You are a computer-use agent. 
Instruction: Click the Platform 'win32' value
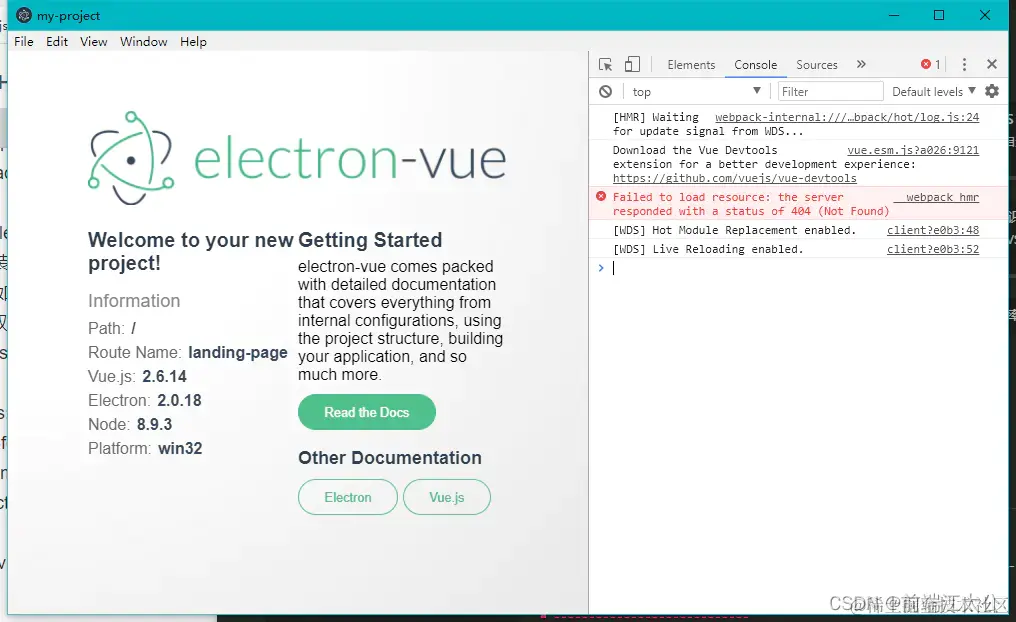180,448
